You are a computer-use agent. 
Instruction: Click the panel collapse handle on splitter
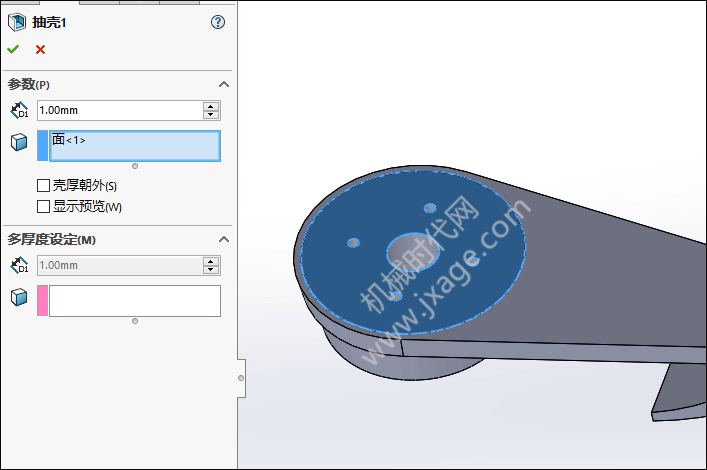point(241,378)
